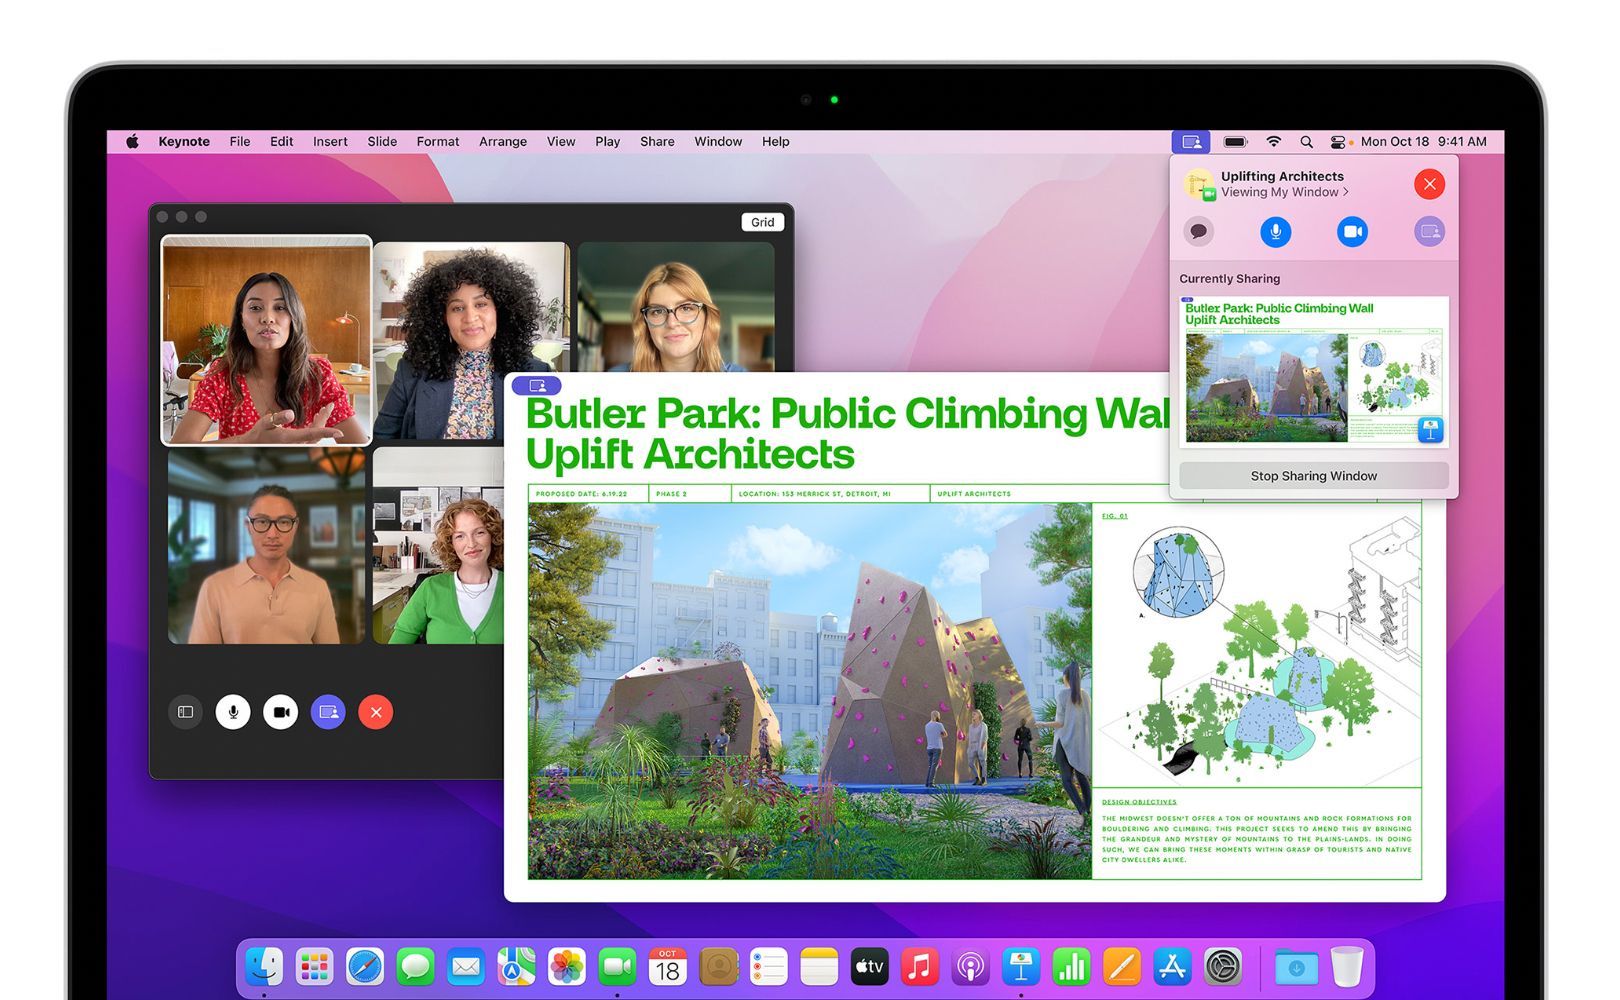
Task: Open Finder from the Dock
Action: (264, 967)
